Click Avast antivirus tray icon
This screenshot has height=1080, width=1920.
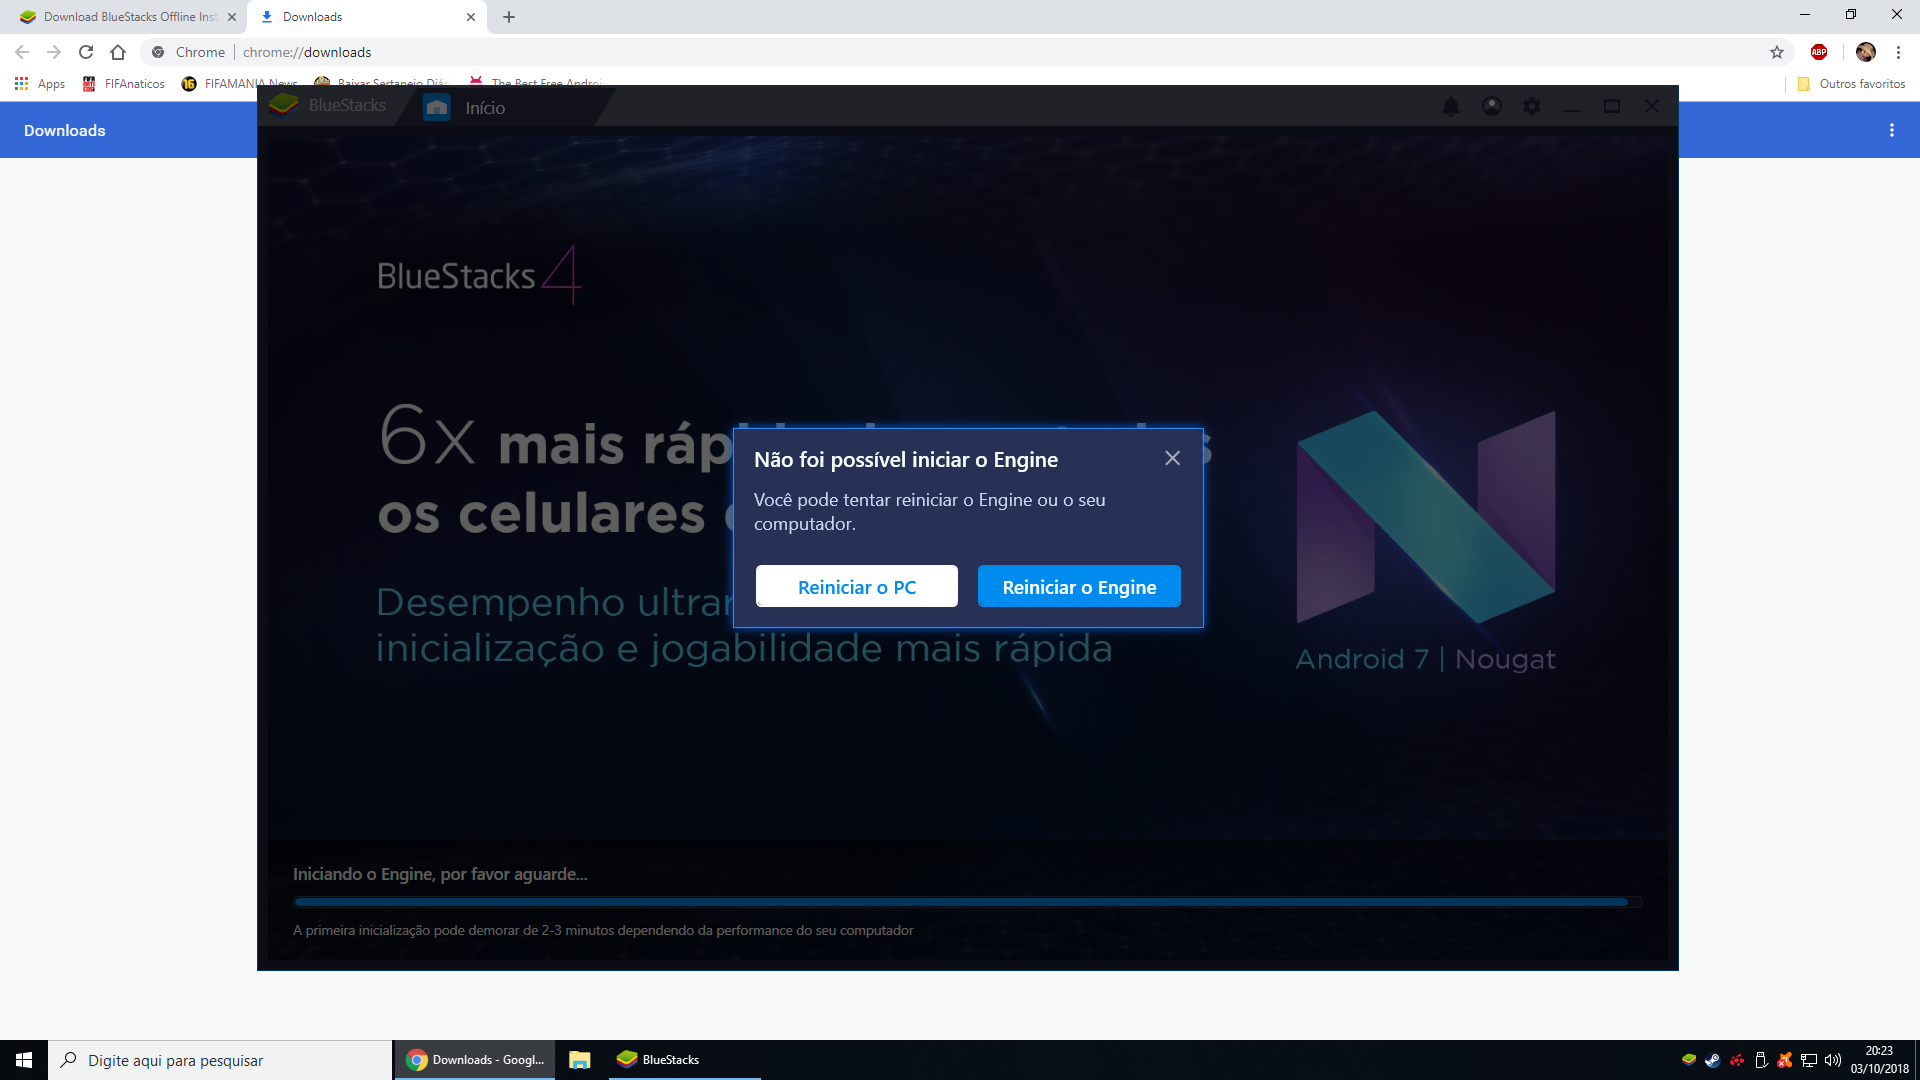pyautogui.click(x=1785, y=1060)
